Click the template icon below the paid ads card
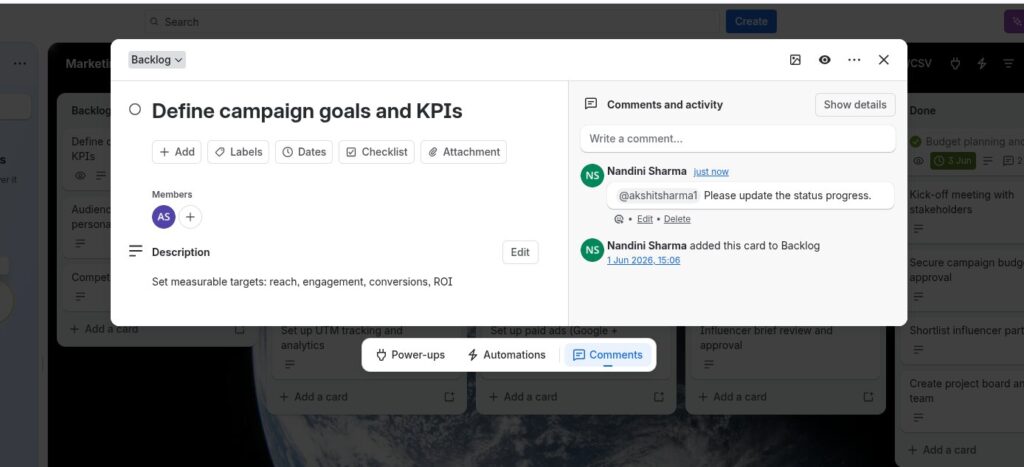The image size is (1024, 467). tap(659, 396)
